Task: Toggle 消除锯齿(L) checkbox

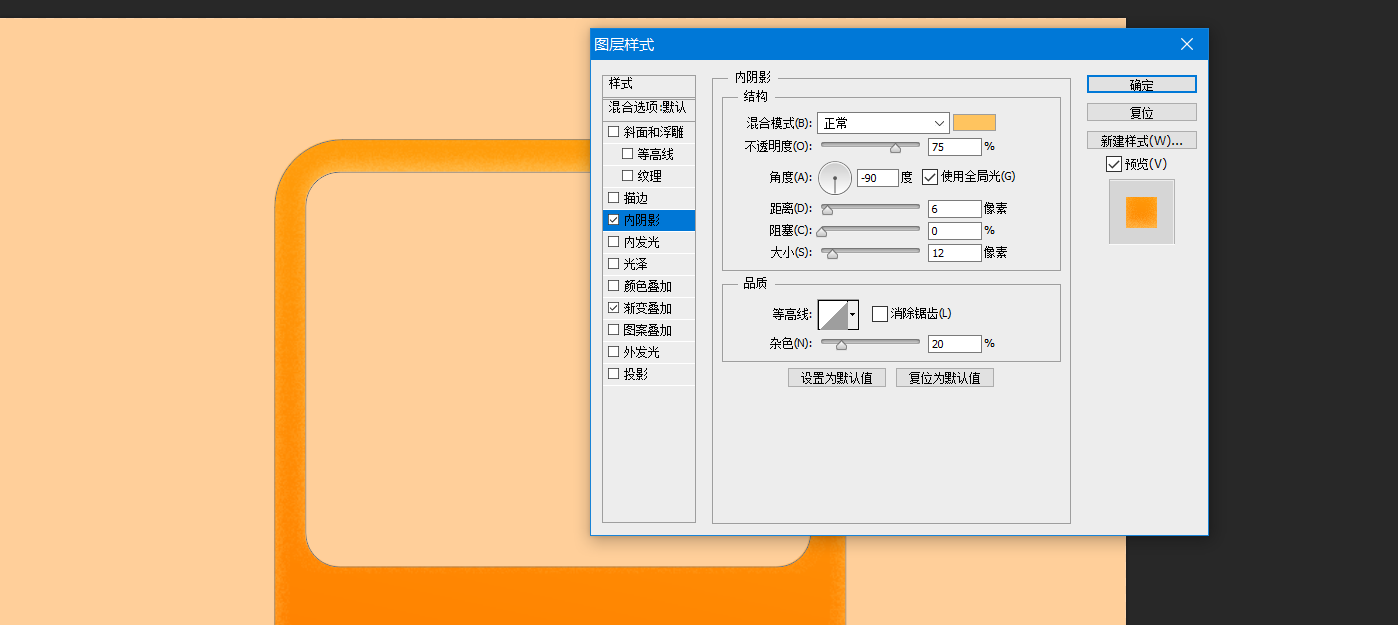Action: 880,314
